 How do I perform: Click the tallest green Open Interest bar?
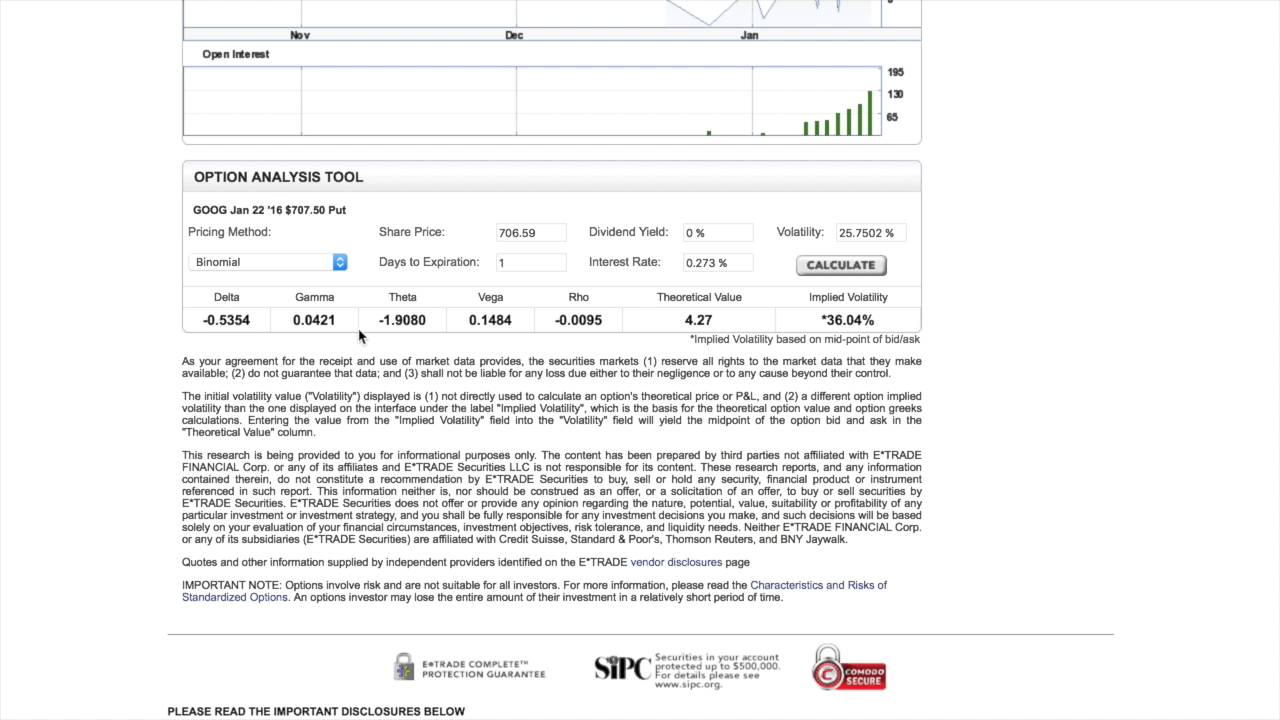tap(870, 113)
